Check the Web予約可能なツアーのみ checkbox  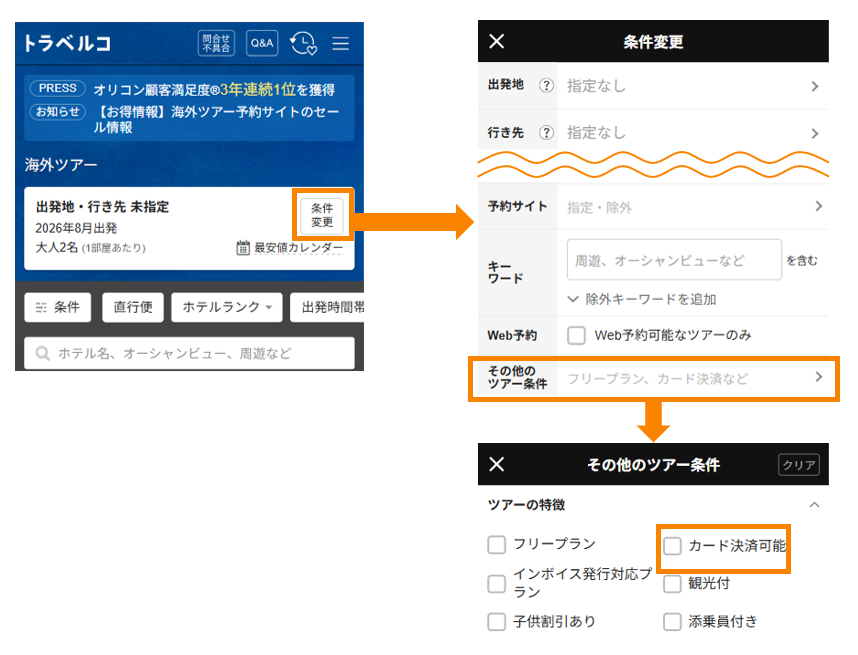tap(576, 335)
